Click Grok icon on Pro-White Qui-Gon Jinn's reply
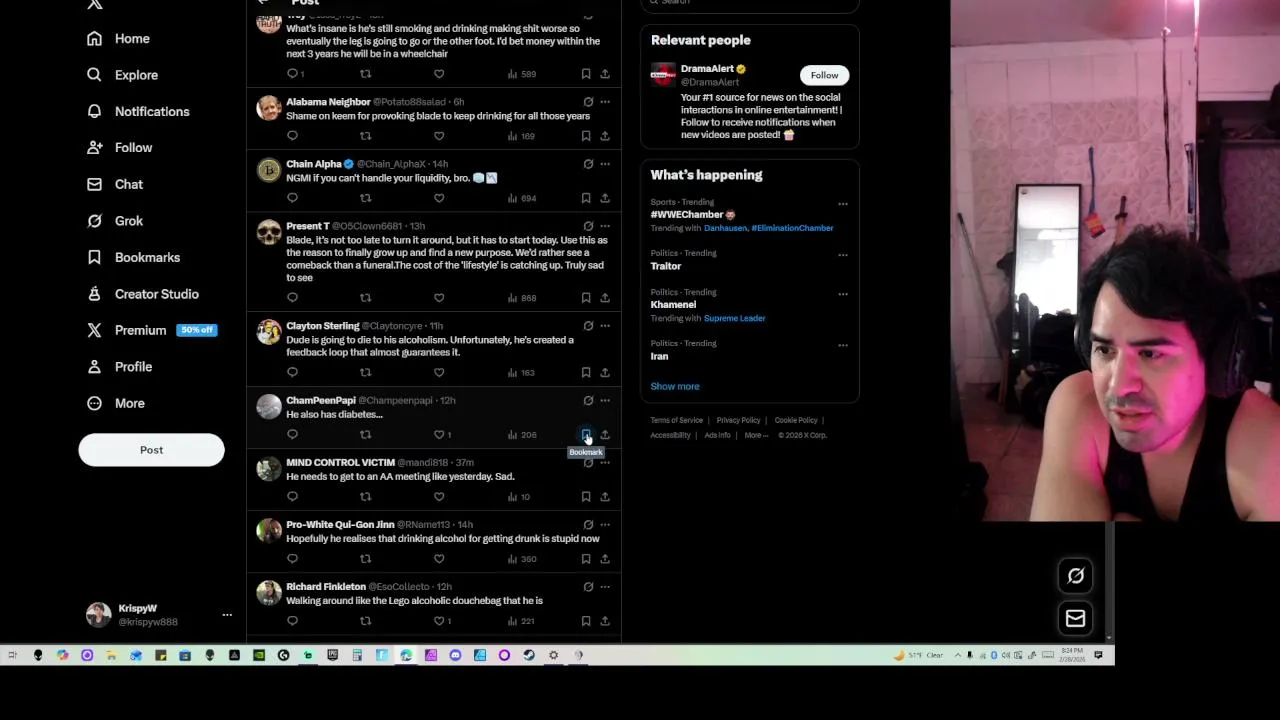This screenshot has width=1280, height=720. (x=588, y=525)
